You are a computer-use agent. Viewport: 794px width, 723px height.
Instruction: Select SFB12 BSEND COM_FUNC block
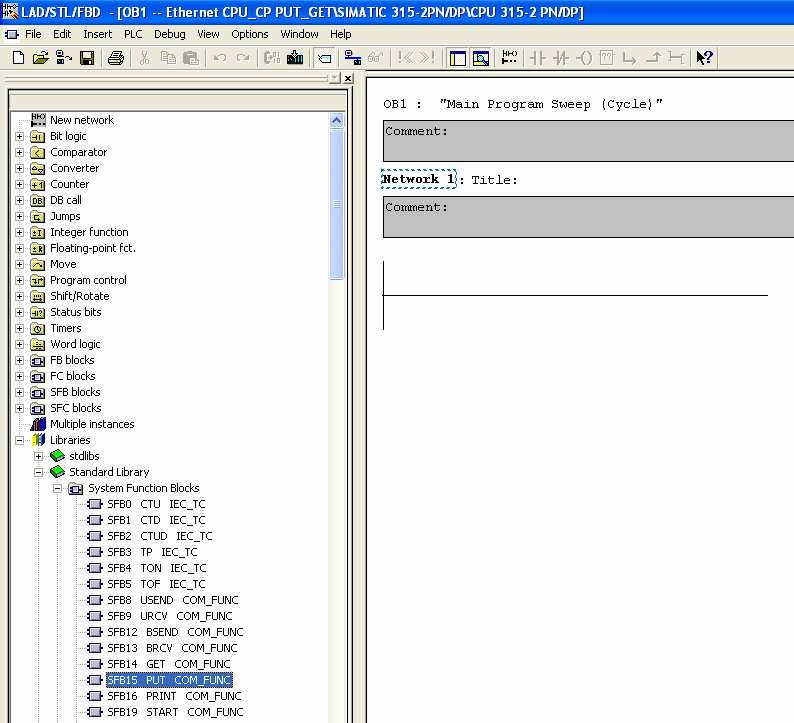click(175, 632)
